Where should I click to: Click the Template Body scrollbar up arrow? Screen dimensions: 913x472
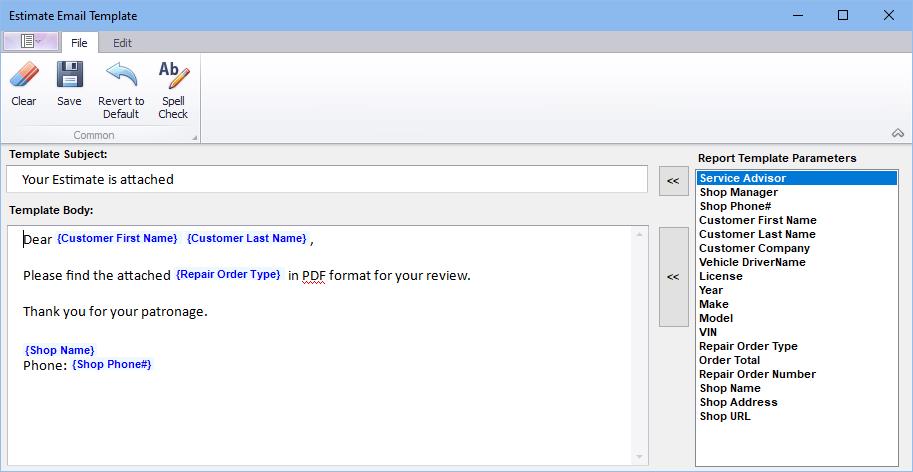pos(639,235)
